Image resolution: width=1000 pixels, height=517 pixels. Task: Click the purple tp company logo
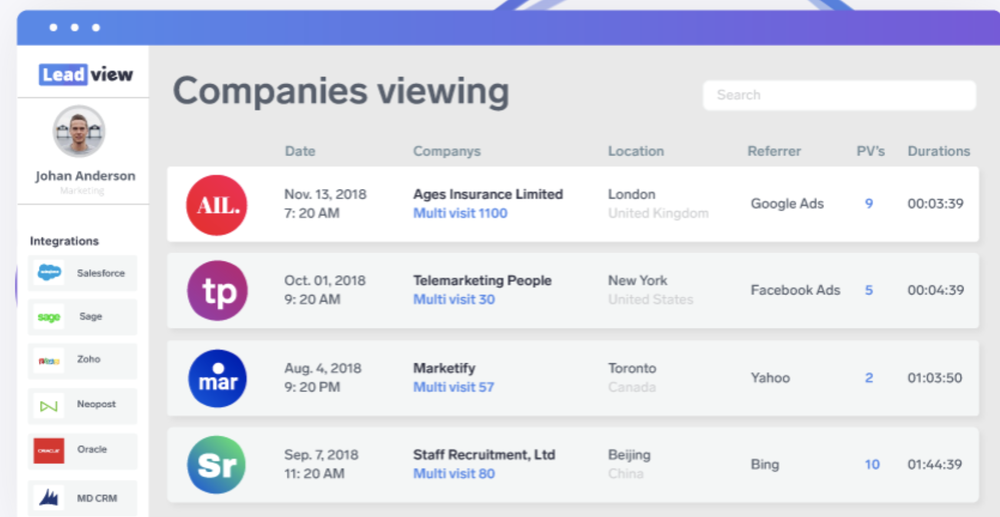tap(217, 291)
